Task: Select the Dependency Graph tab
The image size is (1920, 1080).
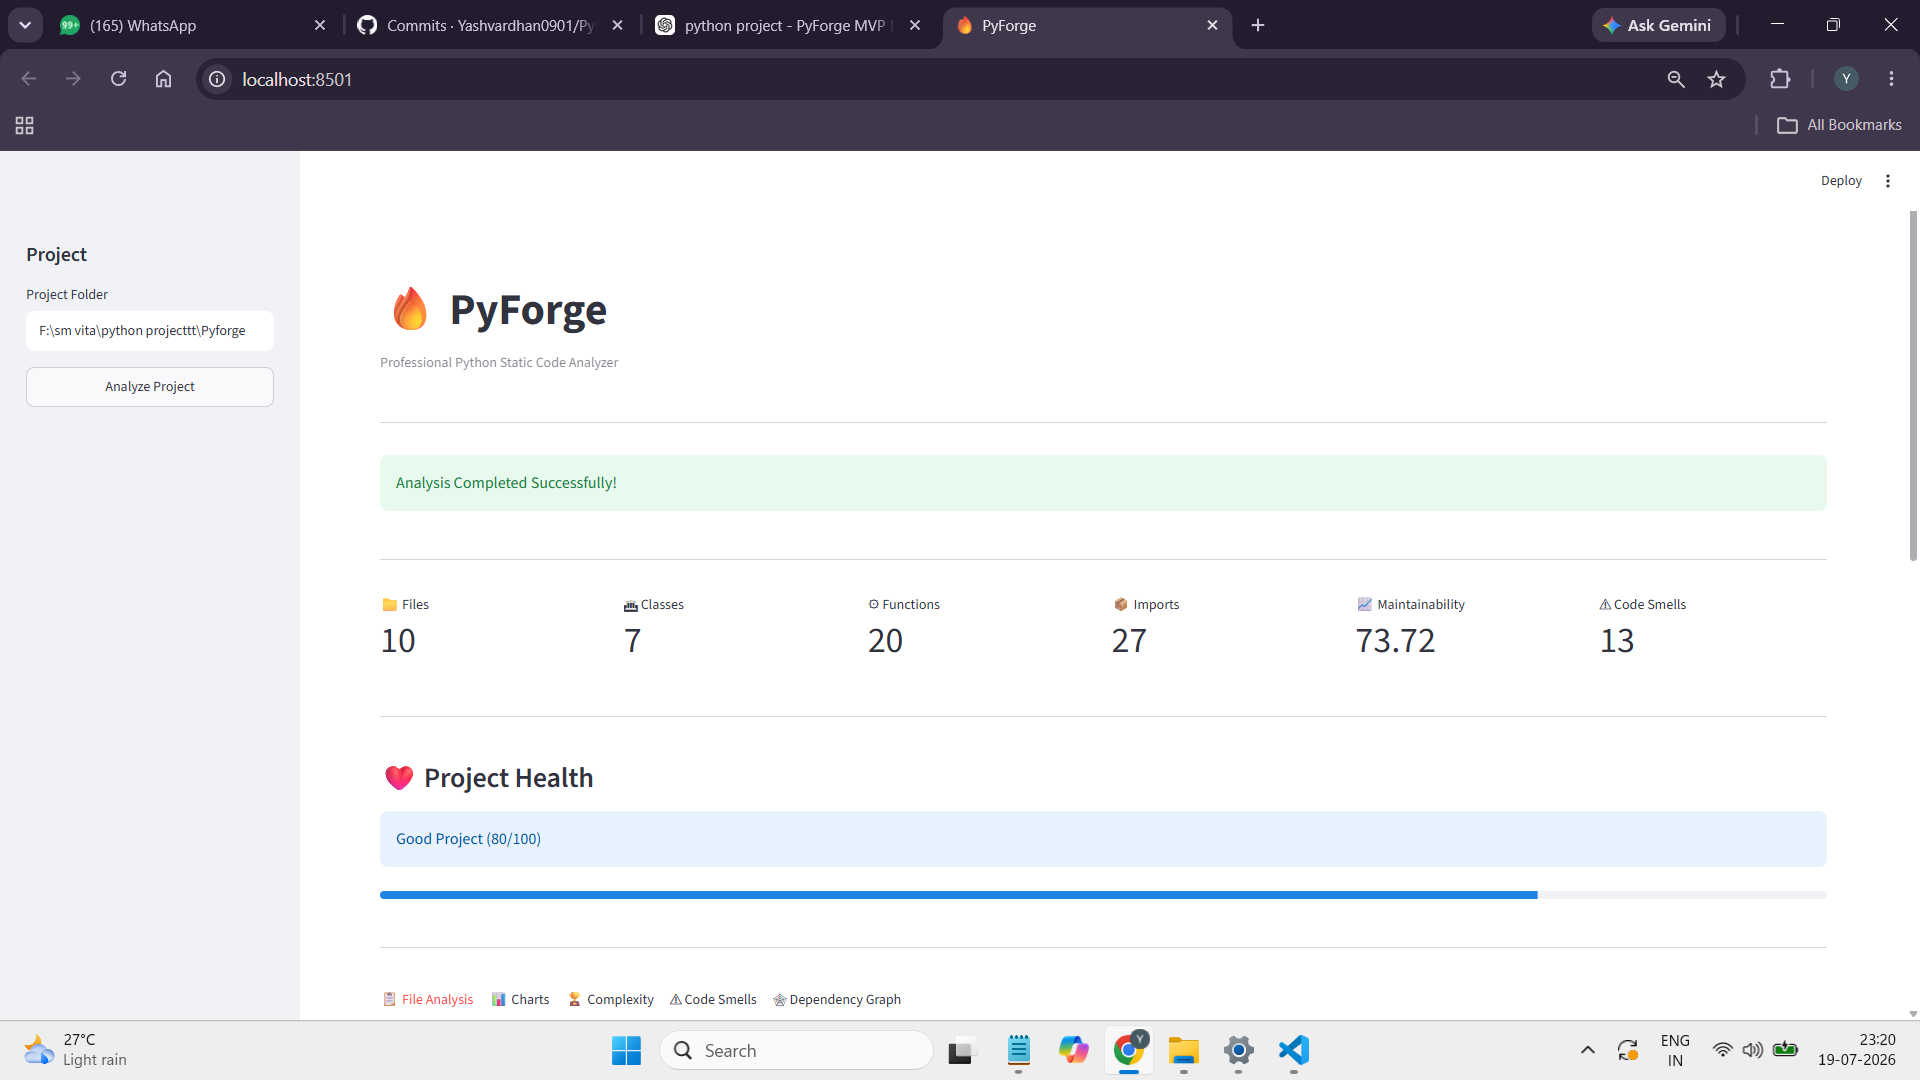Action: pos(837,999)
